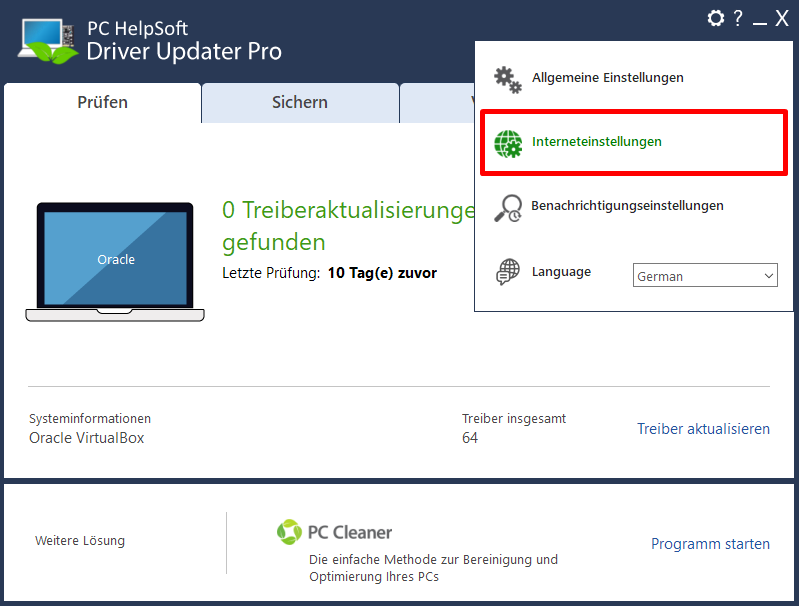Switch to the Sichern tab
The image size is (799, 606).
300,102
